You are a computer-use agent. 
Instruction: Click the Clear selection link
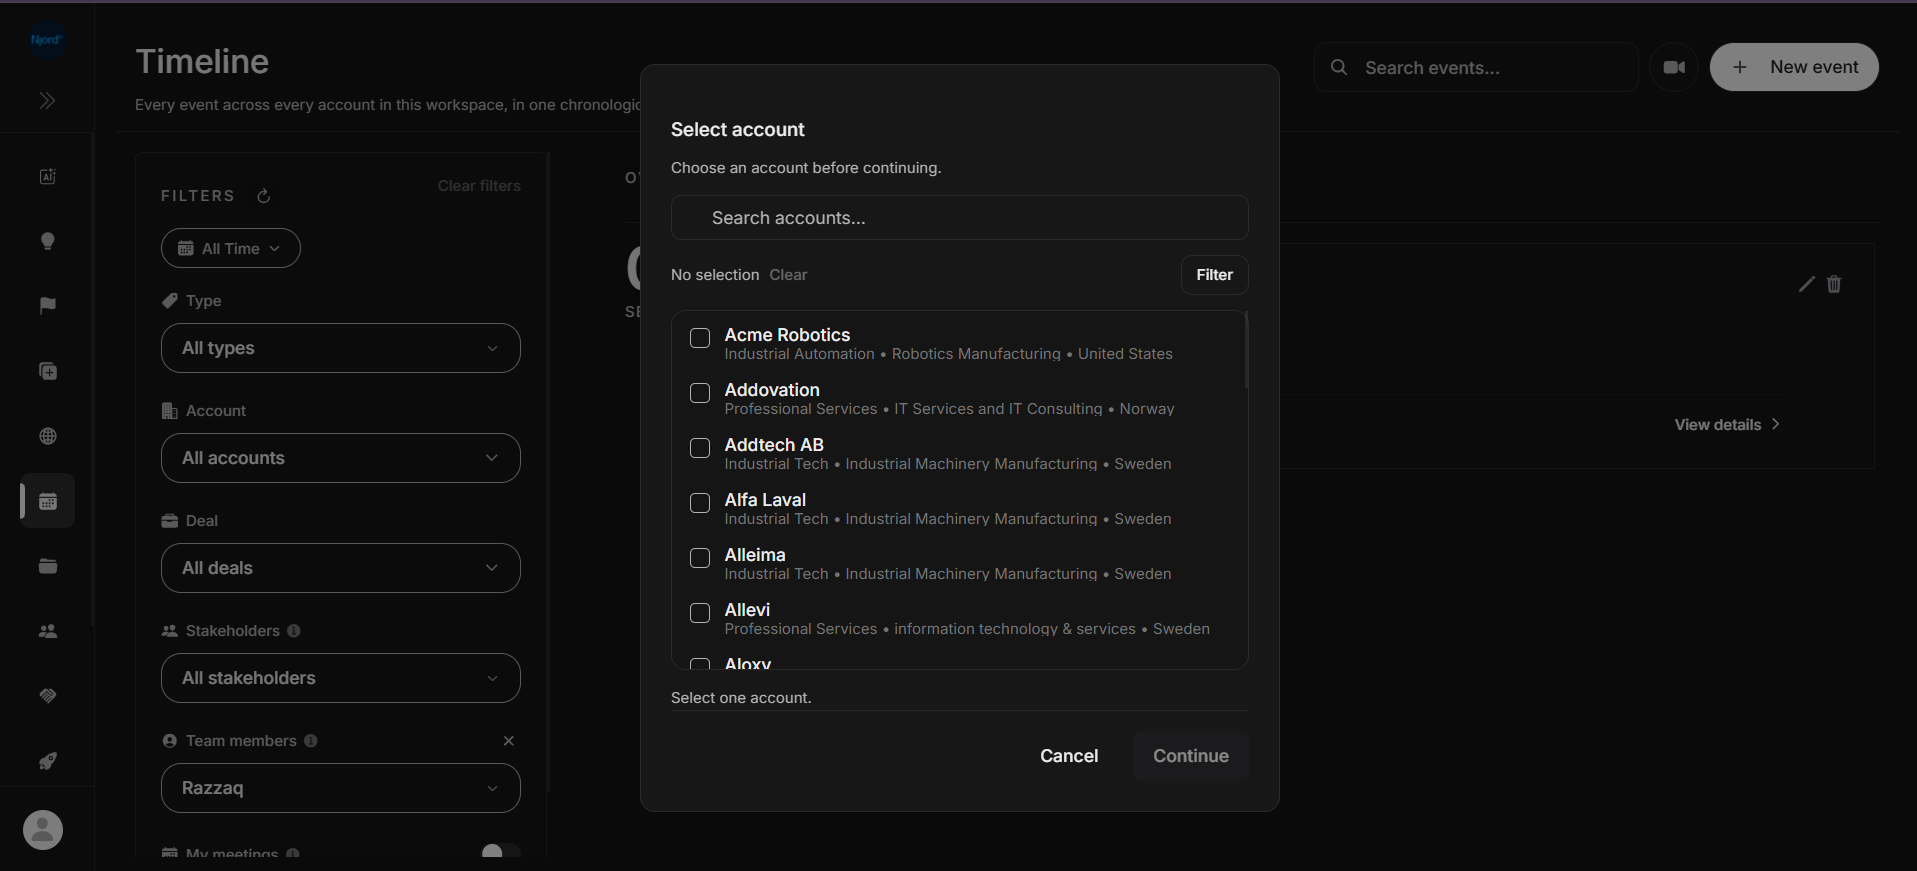pos(788,275)
